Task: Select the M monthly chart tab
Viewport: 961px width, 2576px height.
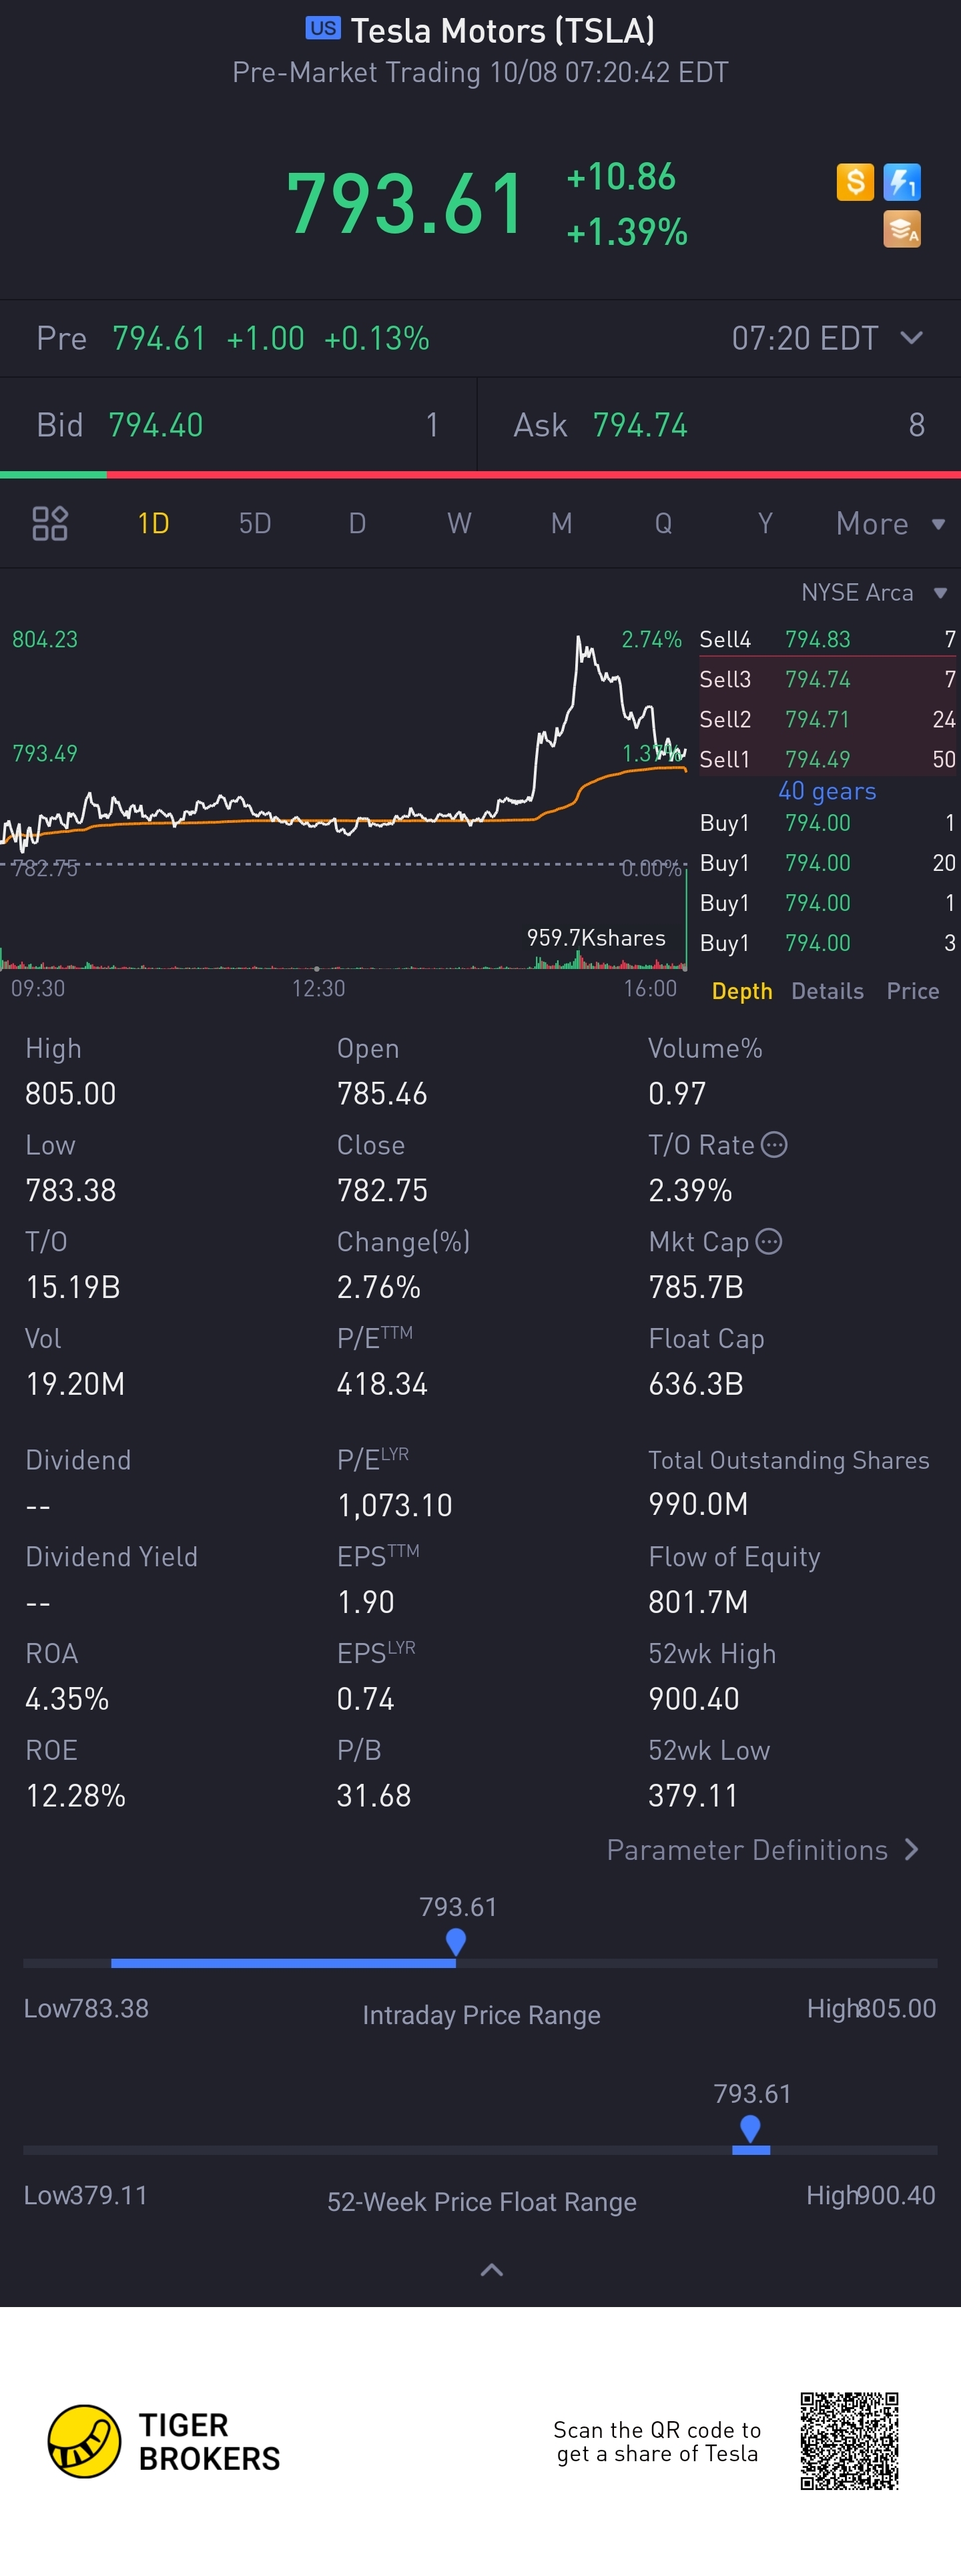Action: point(561,523)
